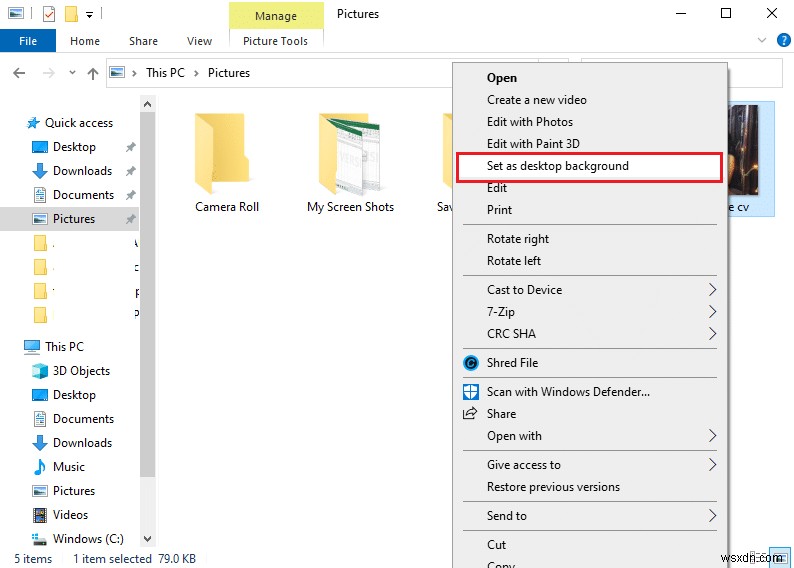Click the Shred File icon in context menu
This screenshot has width=794, height=568.
tap(470, 363)
